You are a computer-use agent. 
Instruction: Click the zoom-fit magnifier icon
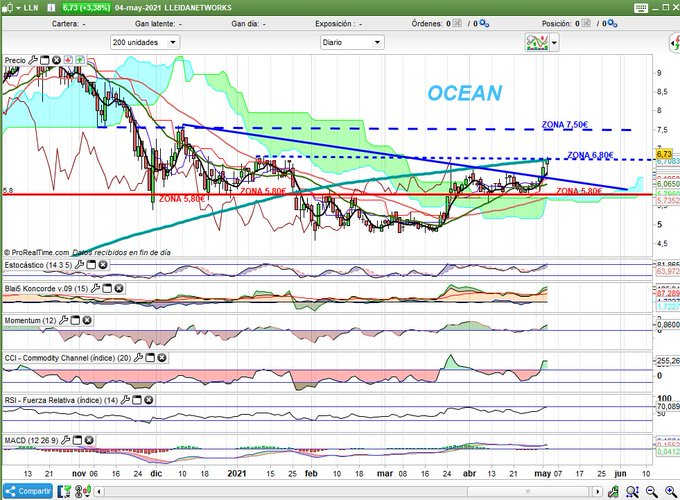tap(632, 492)
